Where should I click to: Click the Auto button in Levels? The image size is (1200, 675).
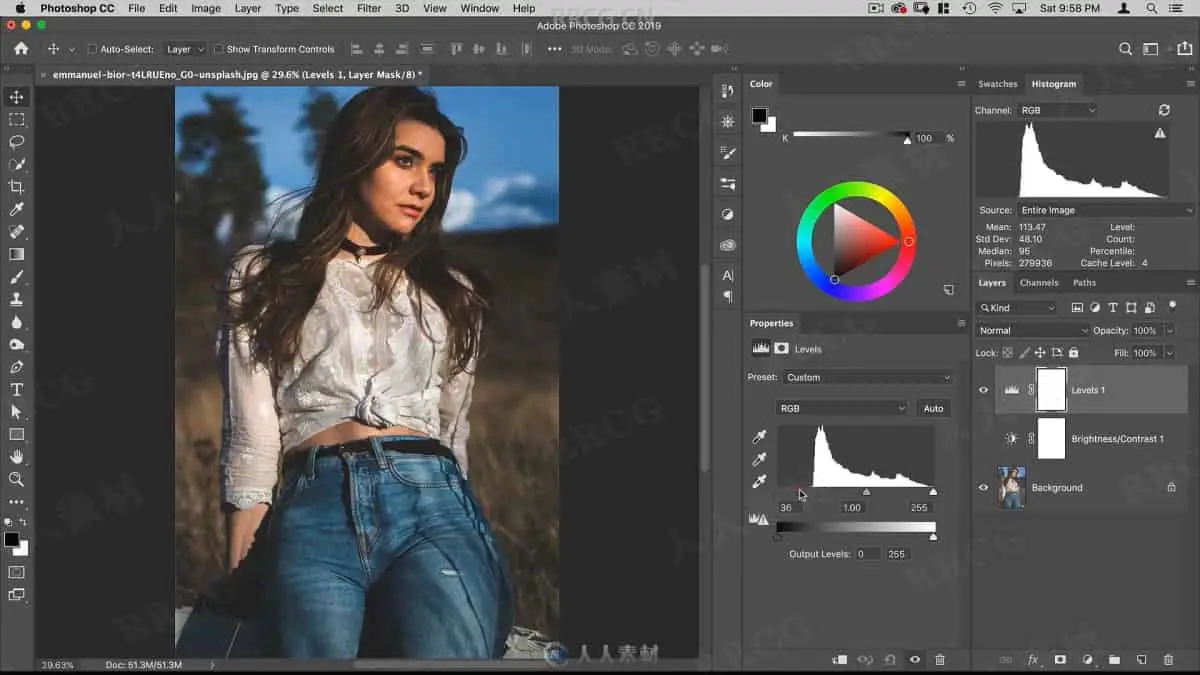point(933,408)
